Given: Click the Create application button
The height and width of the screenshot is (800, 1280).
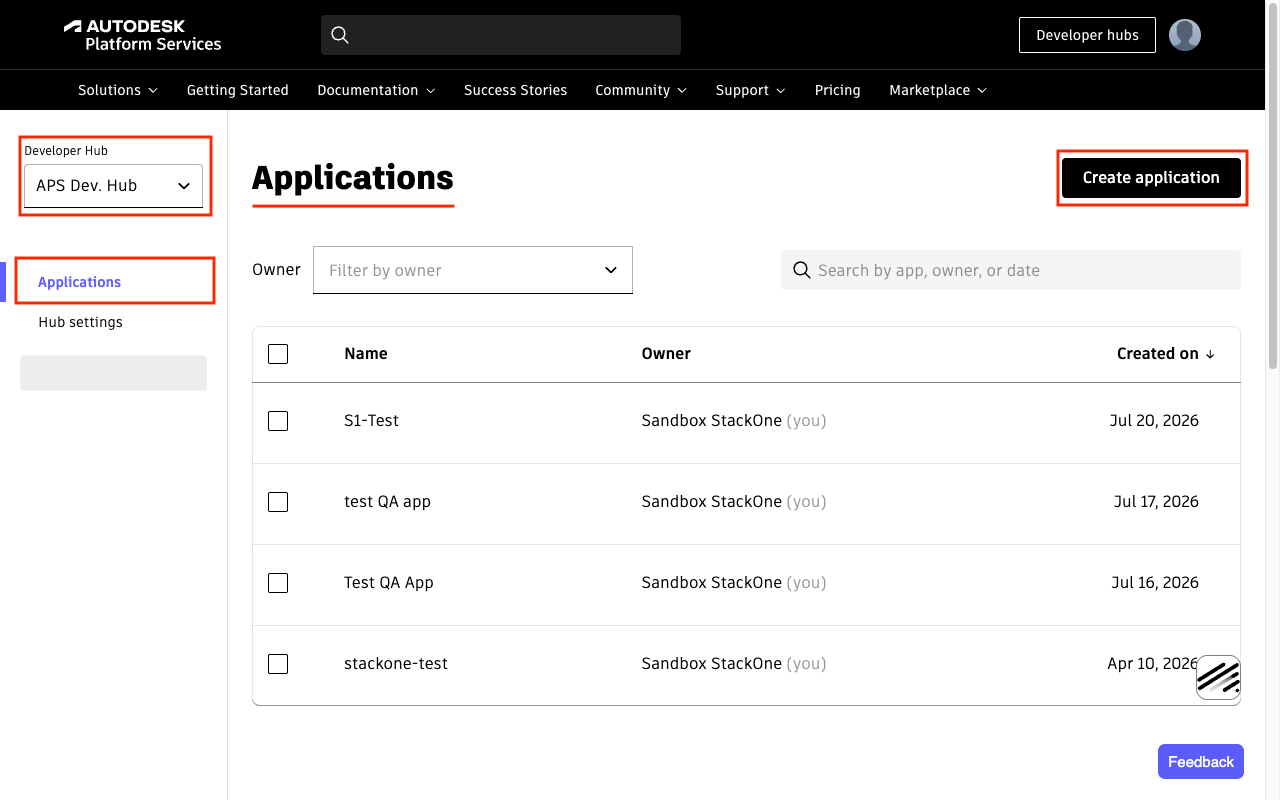Looking at the screenshot, I should (1151, 178).
